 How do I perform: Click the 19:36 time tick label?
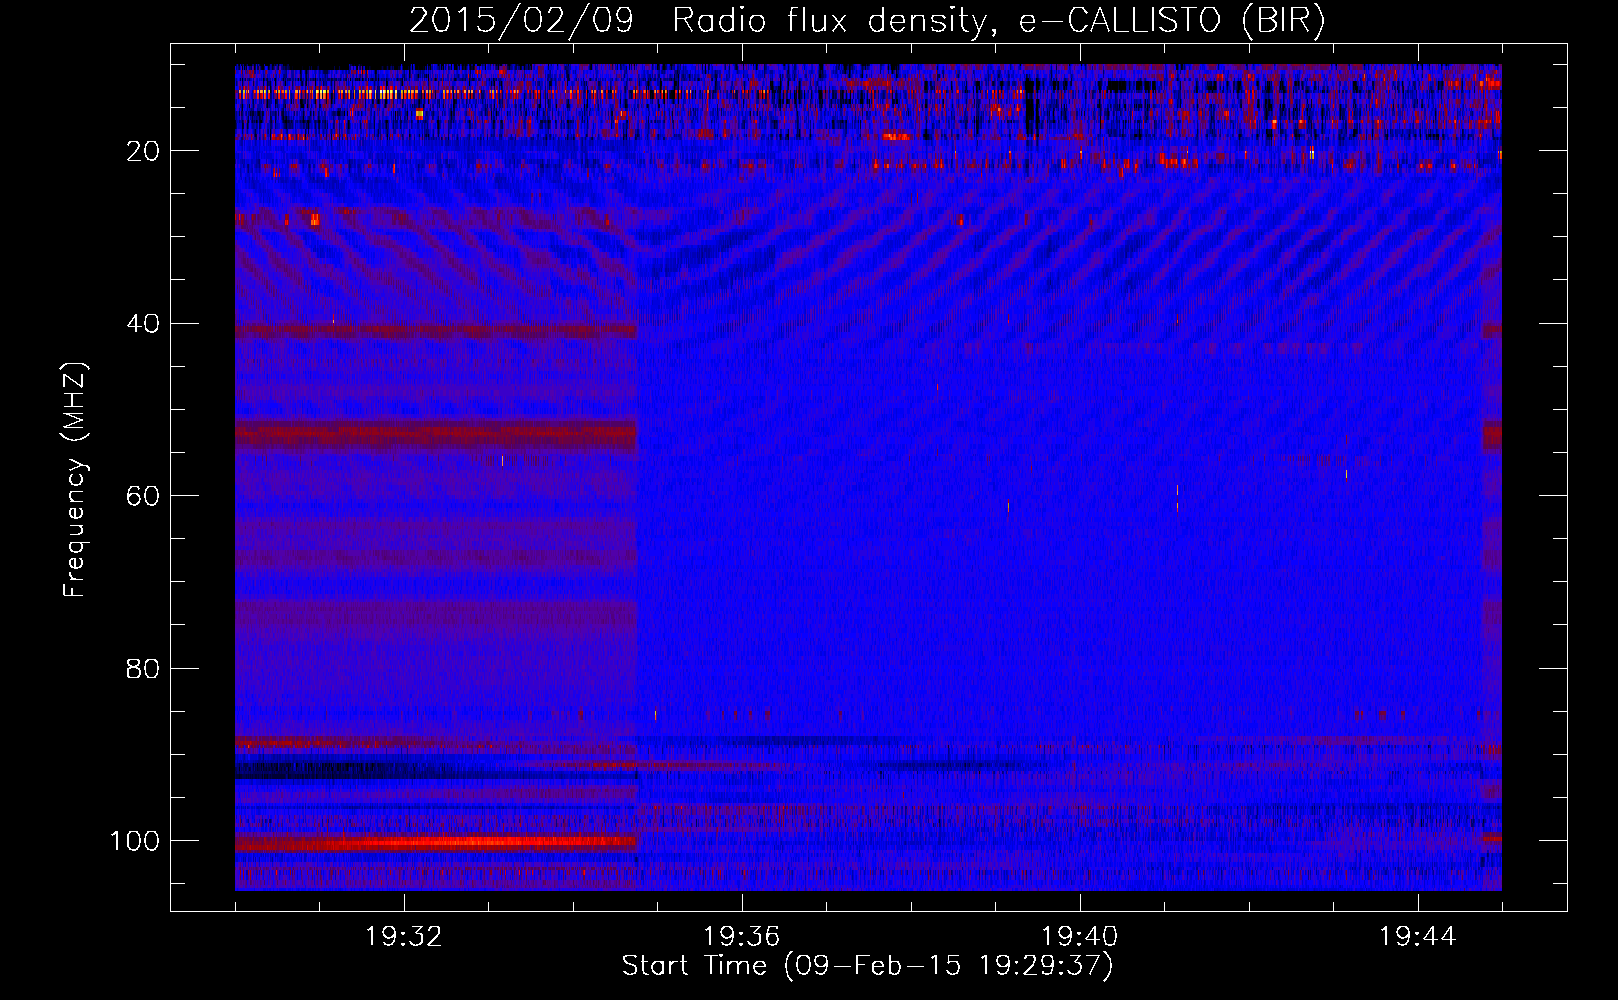coord(742,937)
